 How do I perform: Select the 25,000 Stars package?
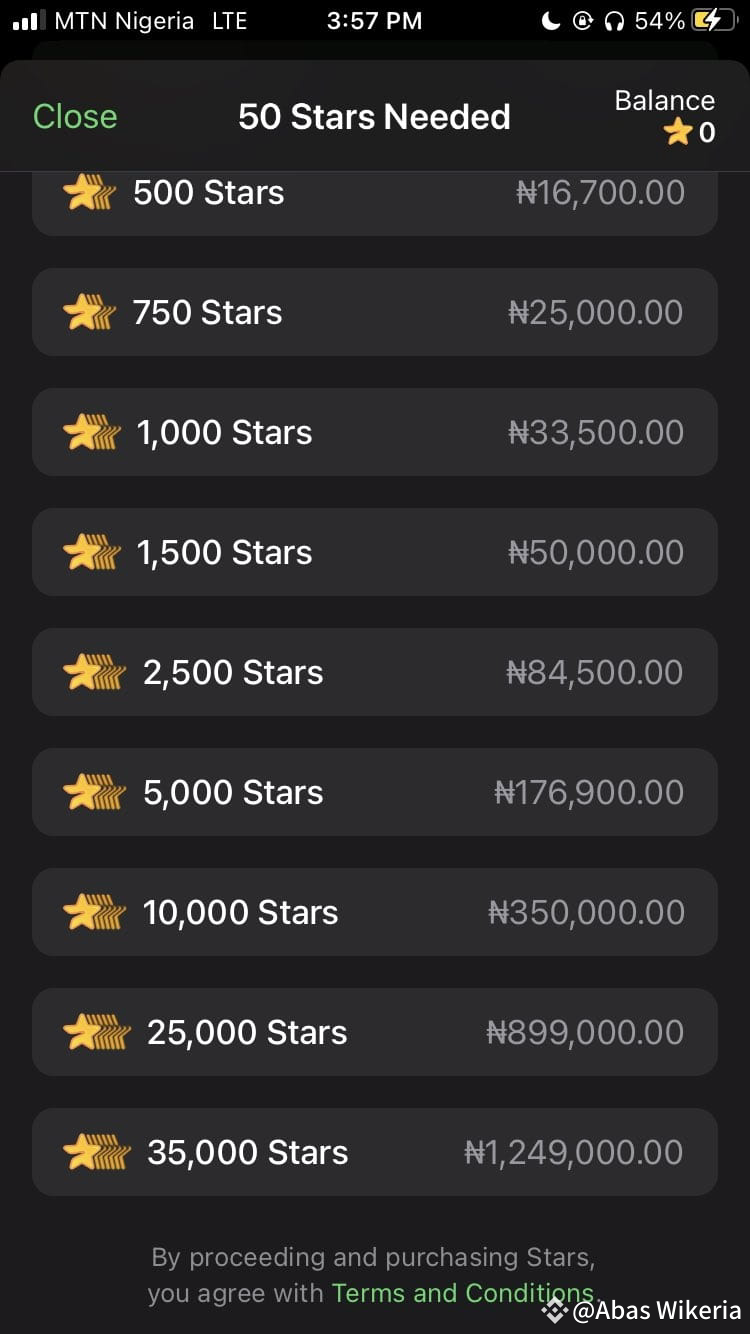tap(374, 1032)
